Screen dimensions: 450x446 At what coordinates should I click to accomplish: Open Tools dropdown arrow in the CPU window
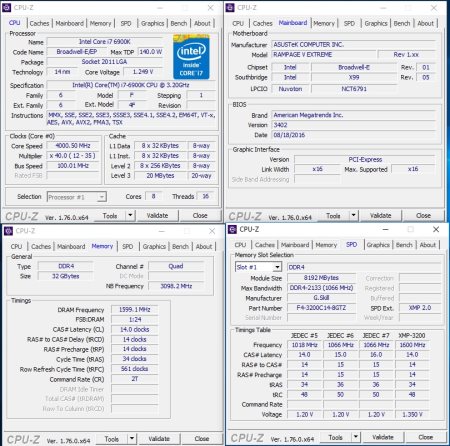pos(130,216)
